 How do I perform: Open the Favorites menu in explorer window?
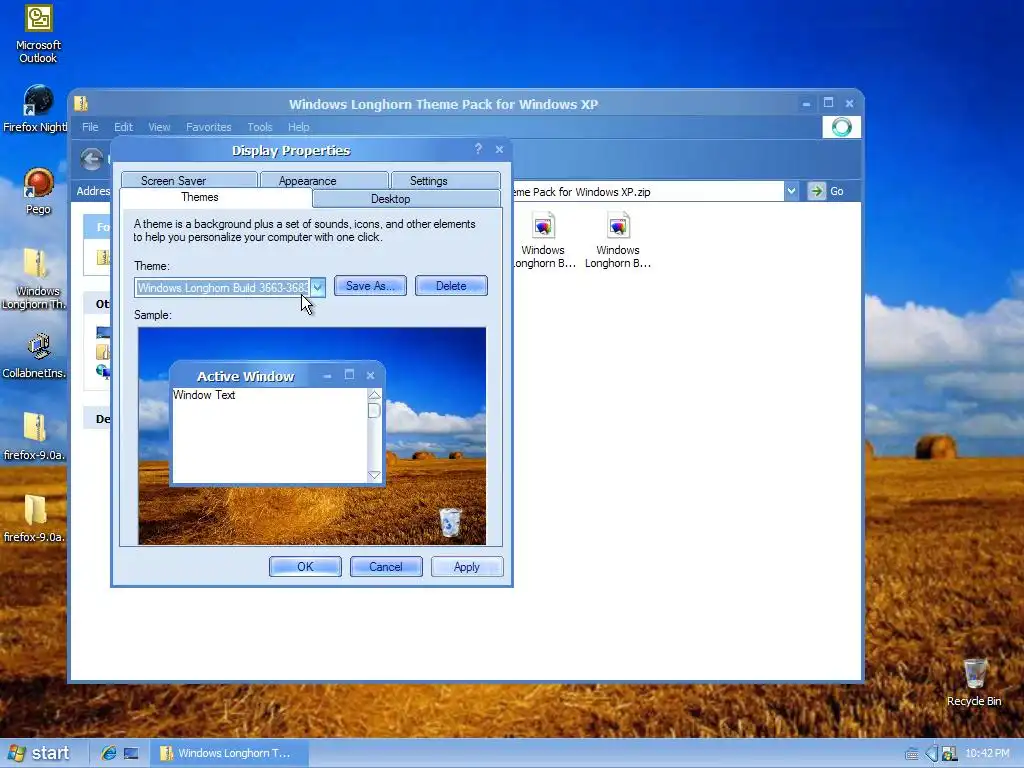pos(208,127)
